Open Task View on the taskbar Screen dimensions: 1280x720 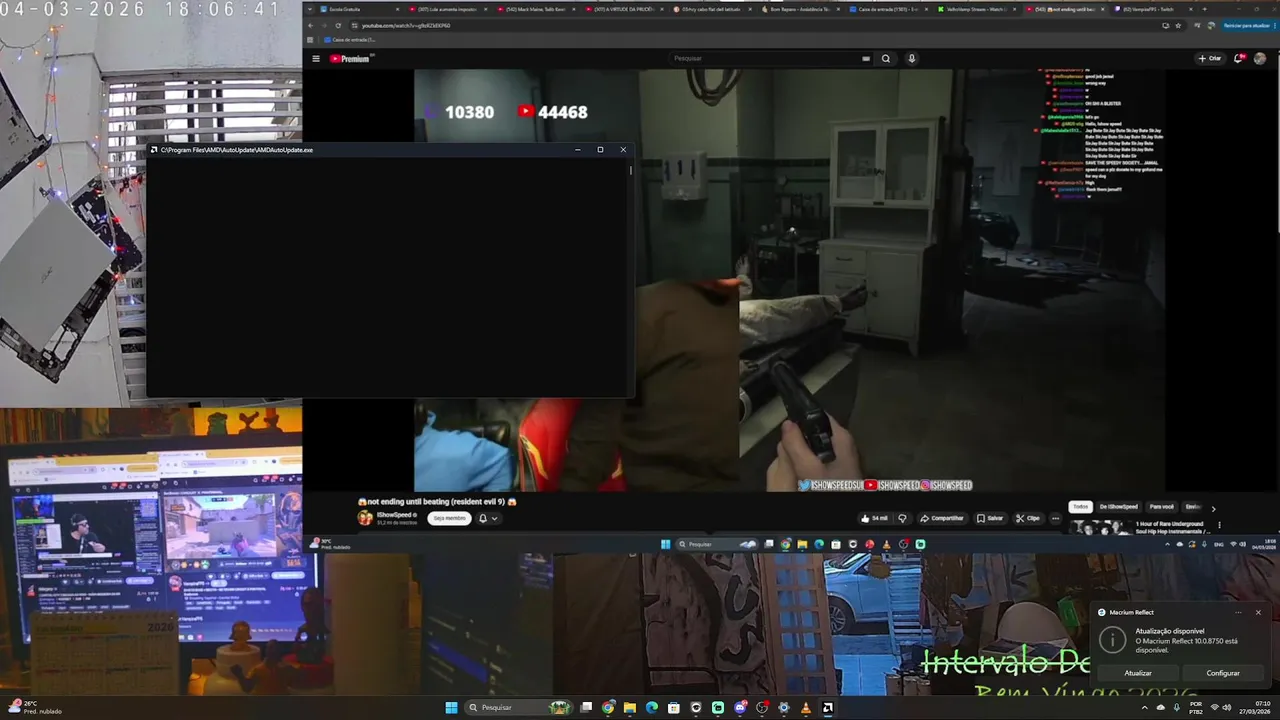tap(587, 708)
